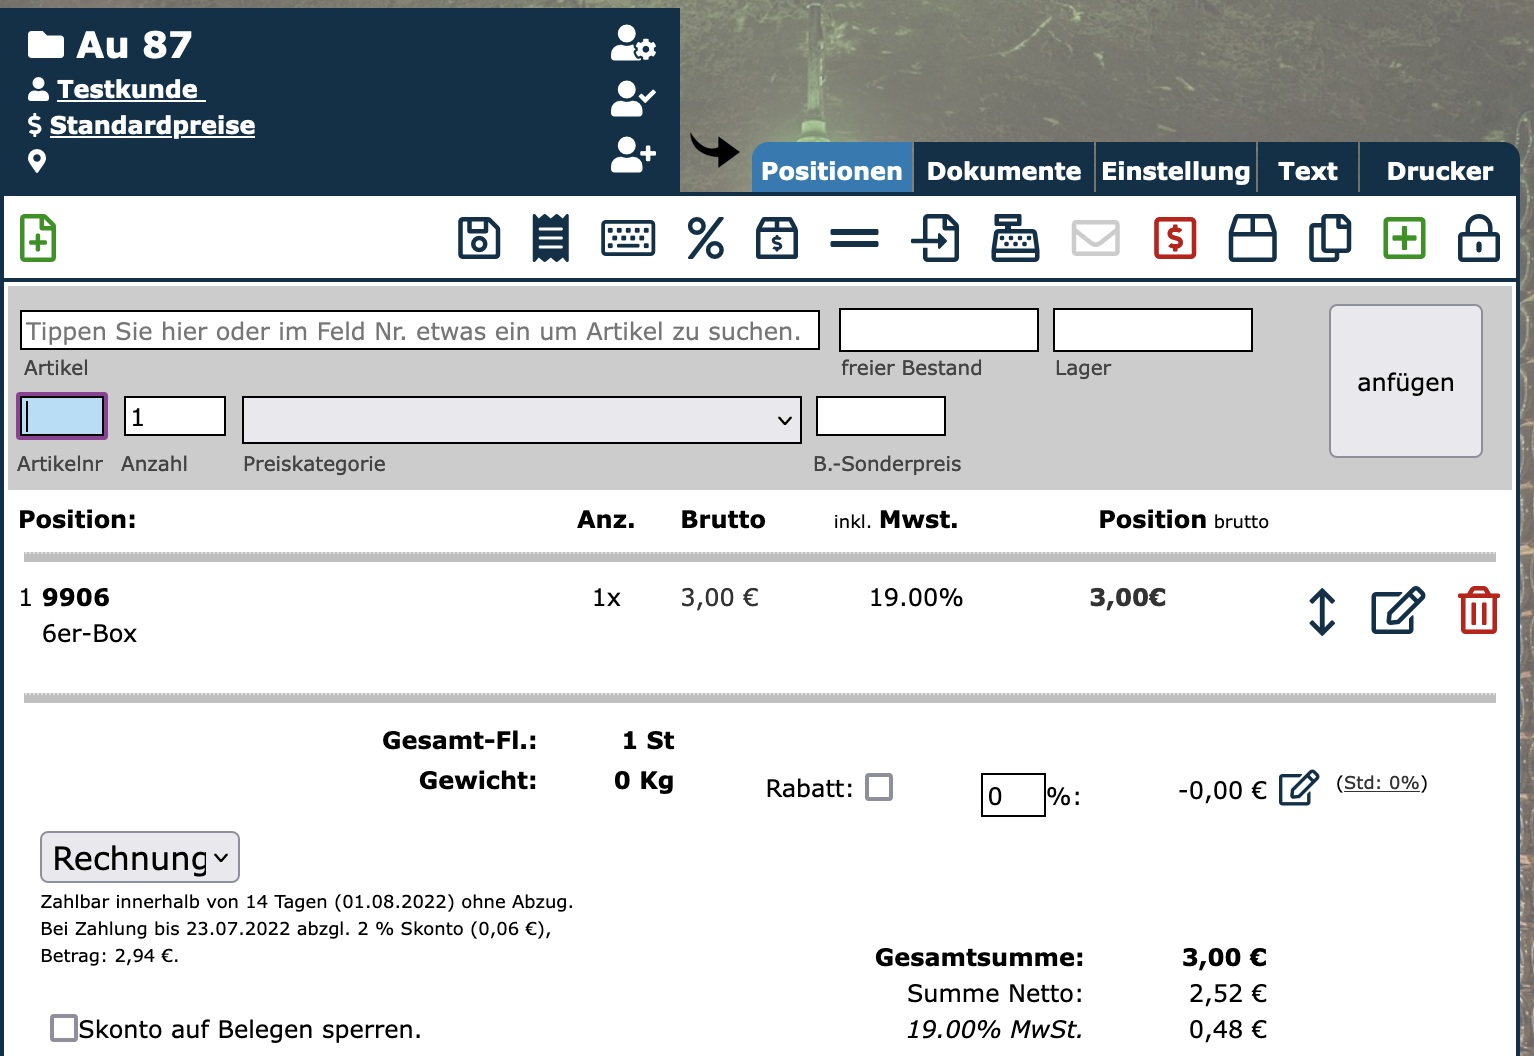Check Skonto auf Belegen sperren
This screenshot has height=1056, width=1534.
click(64, 1027)
